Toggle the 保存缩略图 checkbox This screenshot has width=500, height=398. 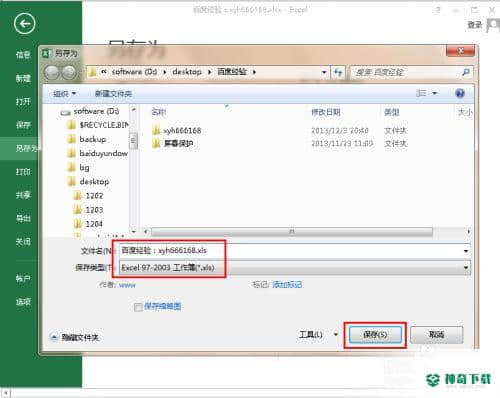[138, 307]
